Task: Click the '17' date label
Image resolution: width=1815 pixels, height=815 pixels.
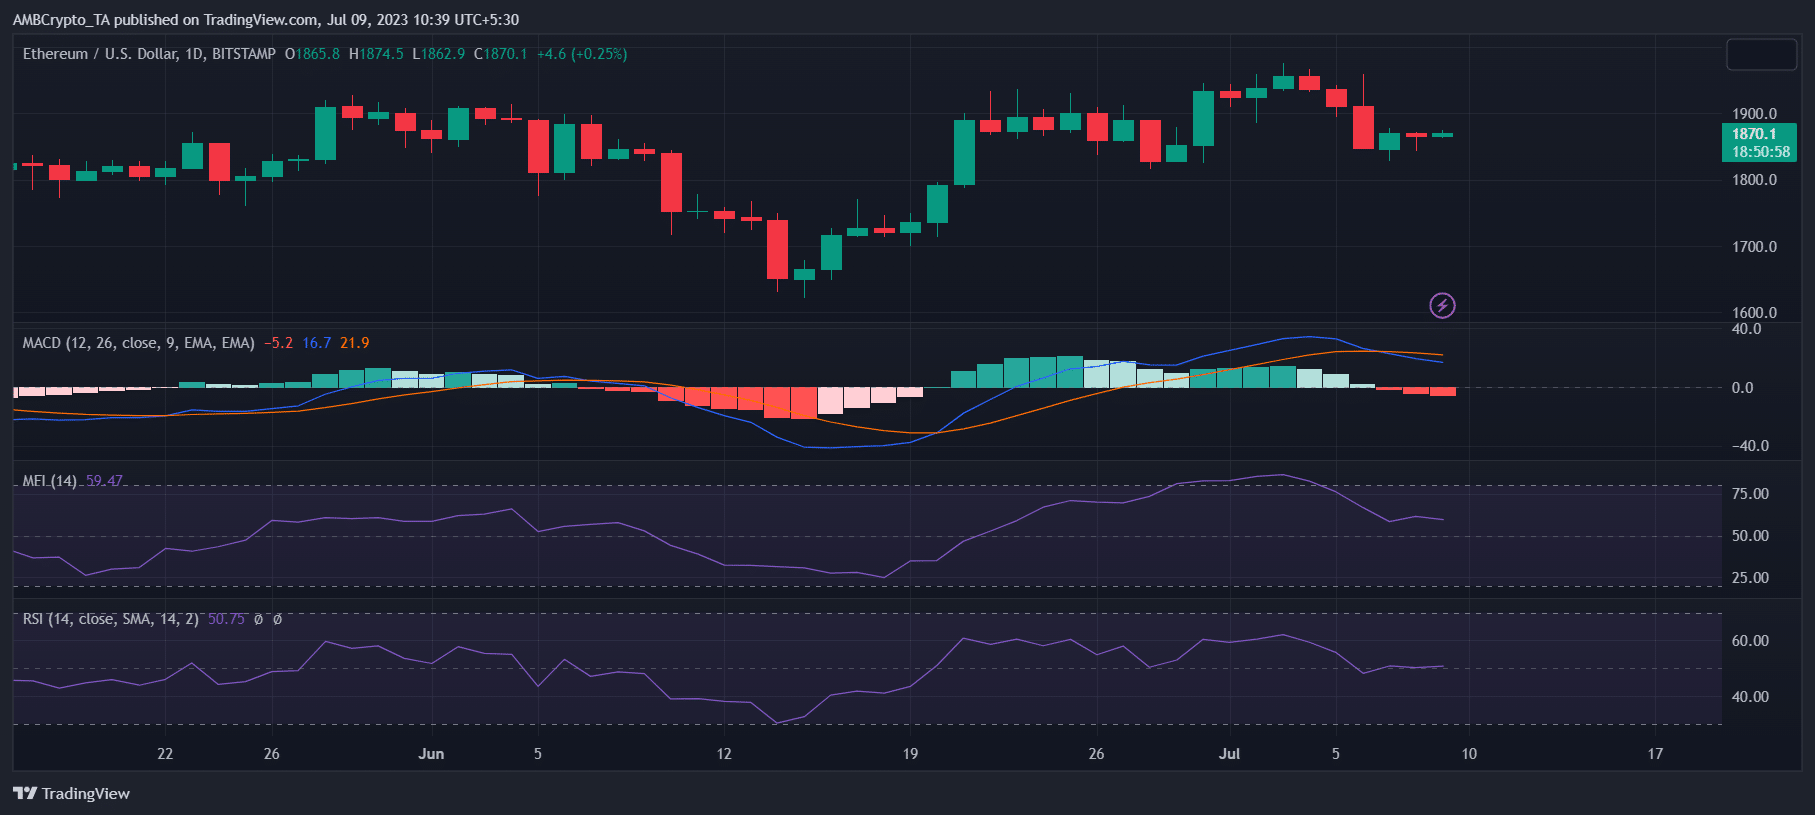Action: click(1655, 754)
